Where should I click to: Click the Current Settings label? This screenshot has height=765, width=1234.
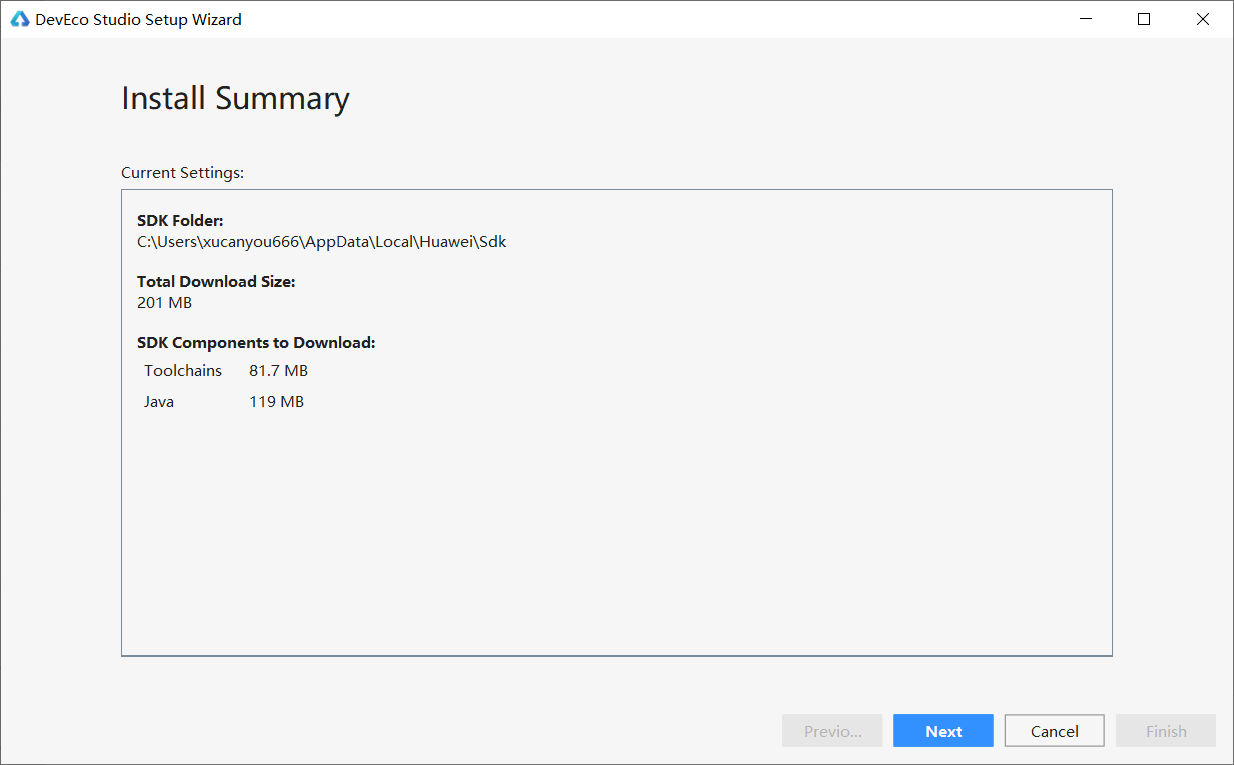182,173
